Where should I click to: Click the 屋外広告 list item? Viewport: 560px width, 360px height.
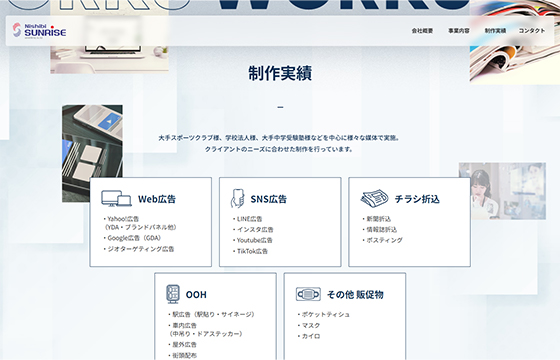point(182,345)
